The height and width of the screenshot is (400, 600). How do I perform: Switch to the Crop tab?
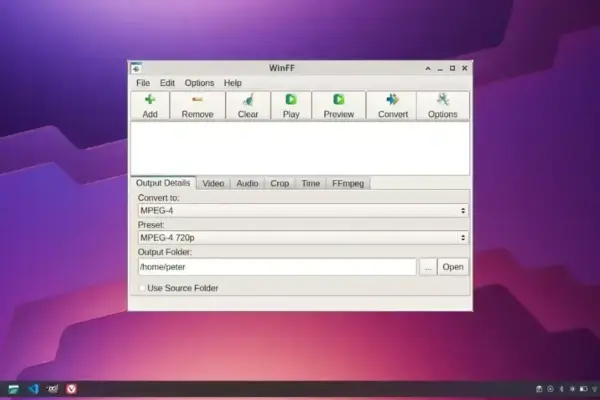280,183
